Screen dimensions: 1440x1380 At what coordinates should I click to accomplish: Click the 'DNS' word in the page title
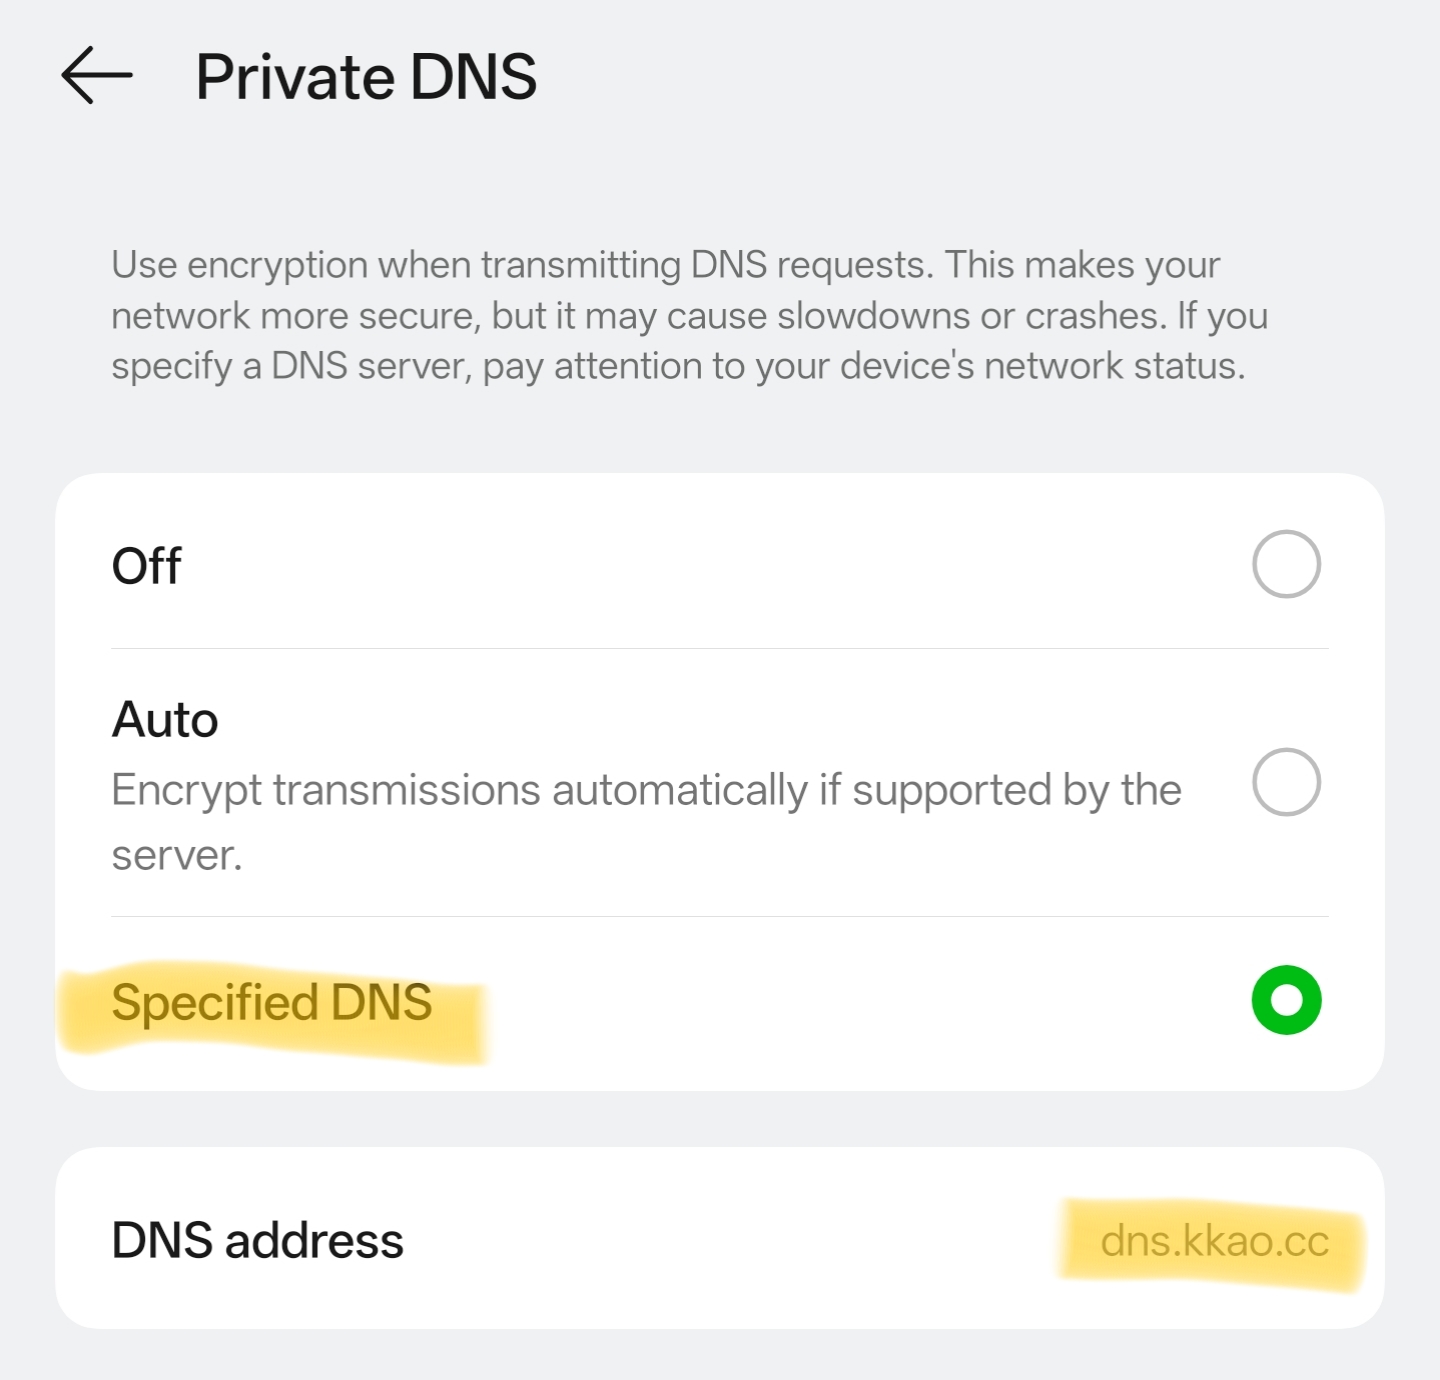pos(473,77)
